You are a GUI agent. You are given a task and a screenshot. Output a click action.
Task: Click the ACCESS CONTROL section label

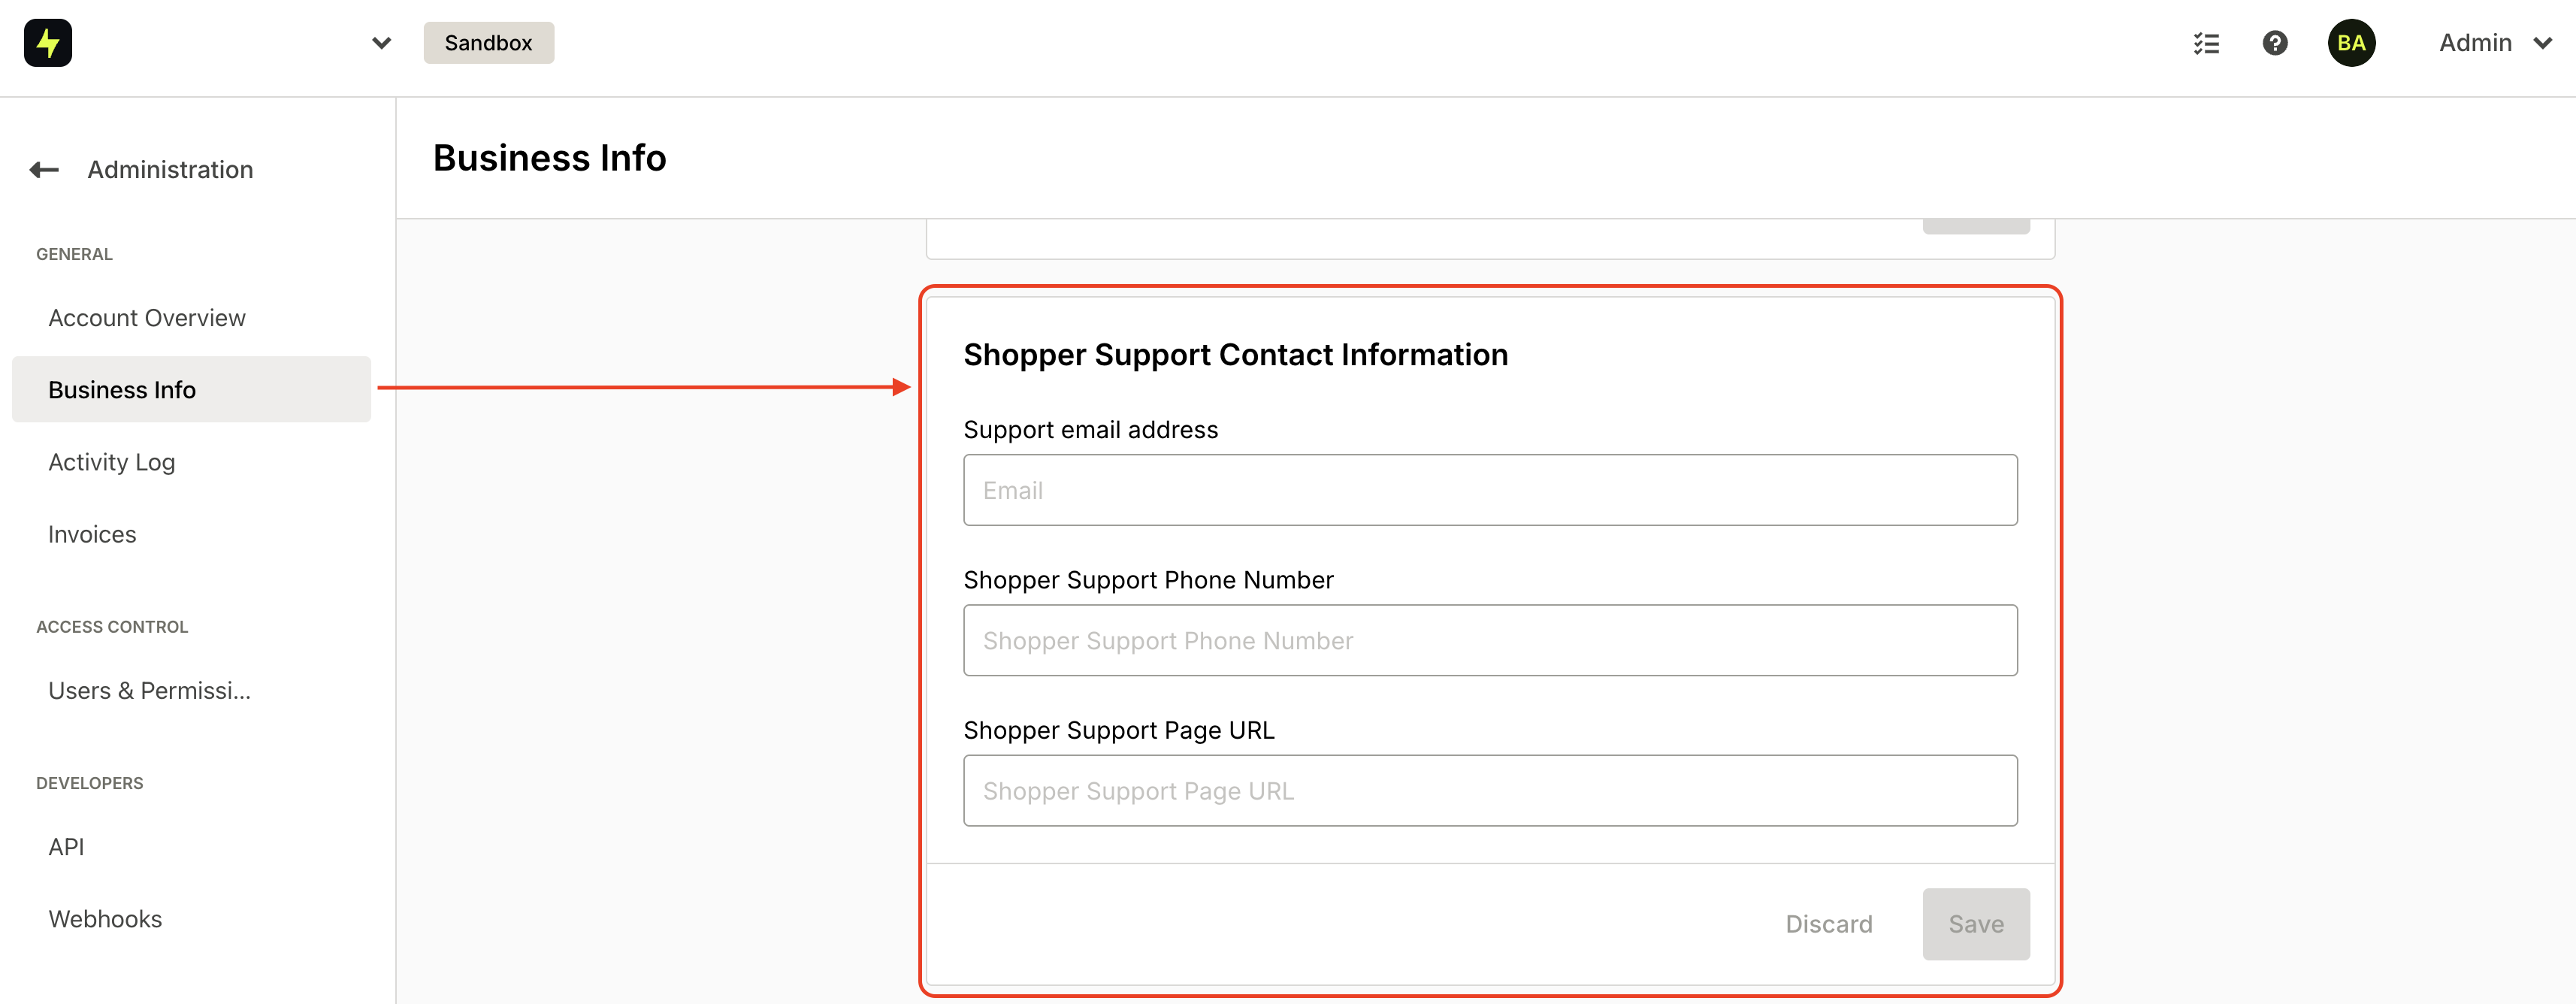tap(112, 627)
